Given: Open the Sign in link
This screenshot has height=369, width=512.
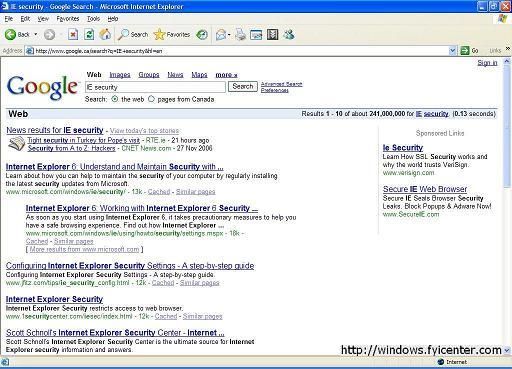Looking at the screenshot, I should (x=487, y=63).
